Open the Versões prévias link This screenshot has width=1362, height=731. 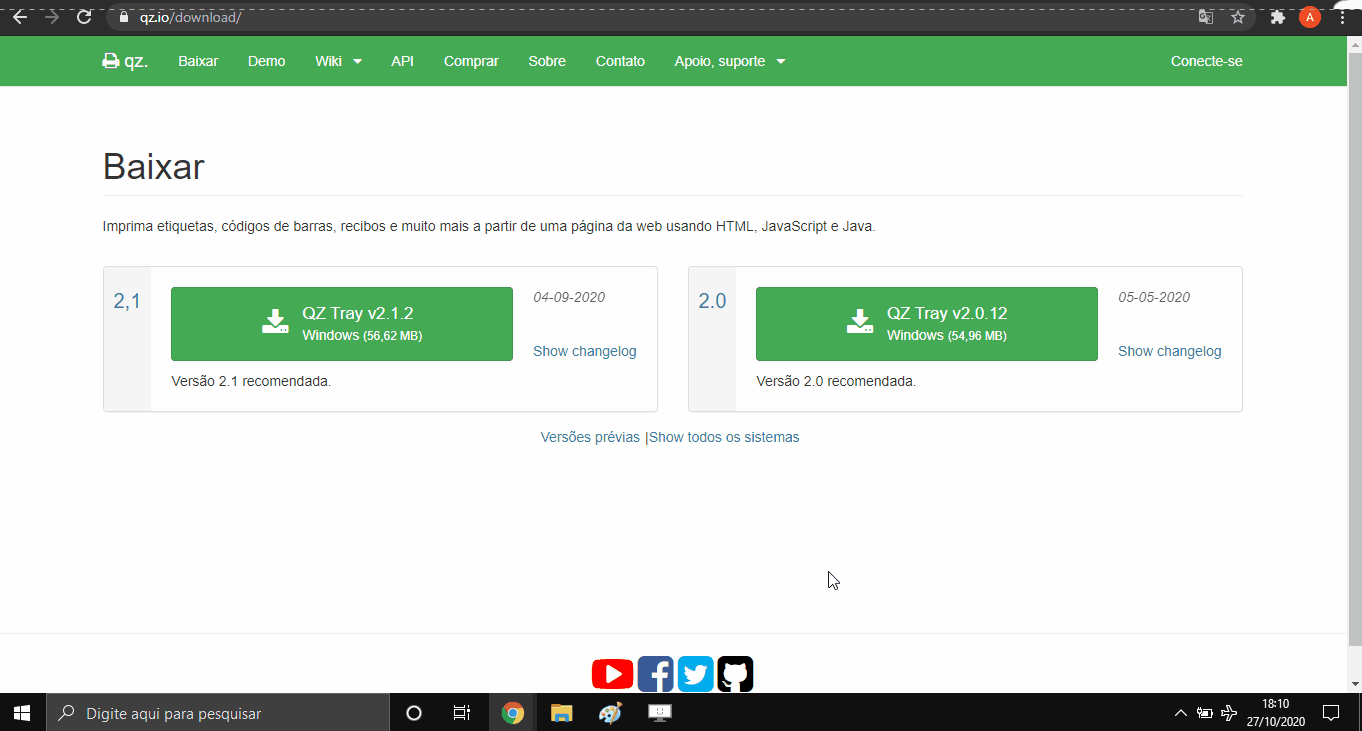(590, 437)
